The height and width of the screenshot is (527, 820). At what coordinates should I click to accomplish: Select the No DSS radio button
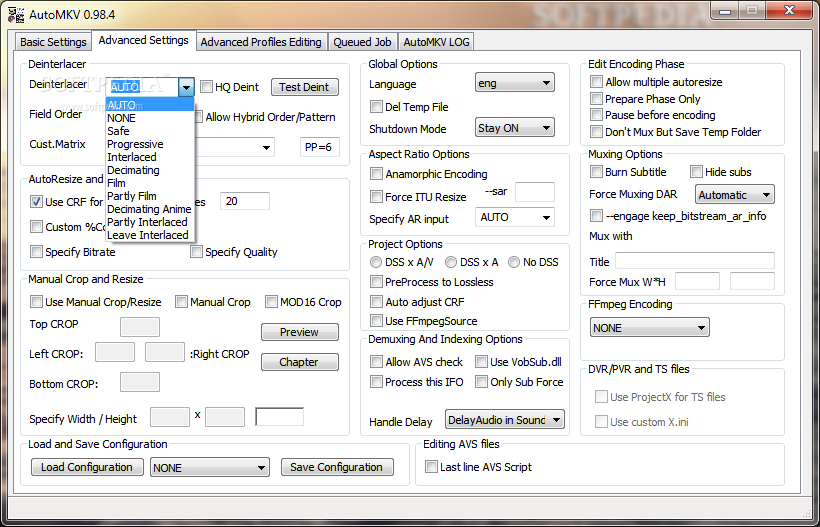point(514,262)
